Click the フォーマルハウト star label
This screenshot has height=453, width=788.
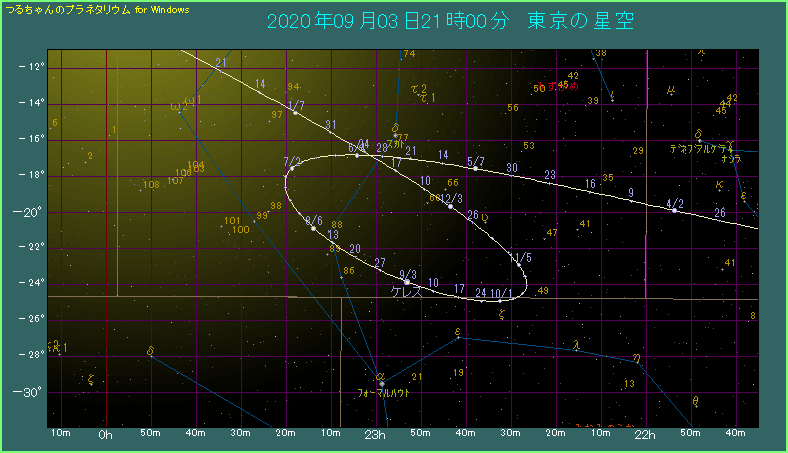click(383, 394)
